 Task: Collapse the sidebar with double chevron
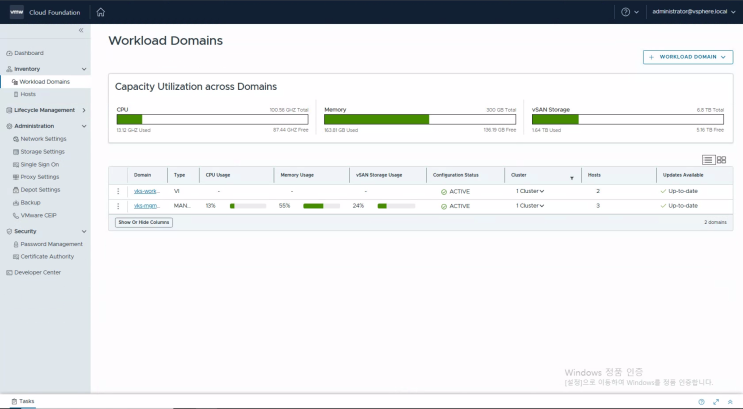(x=81, y=30)
